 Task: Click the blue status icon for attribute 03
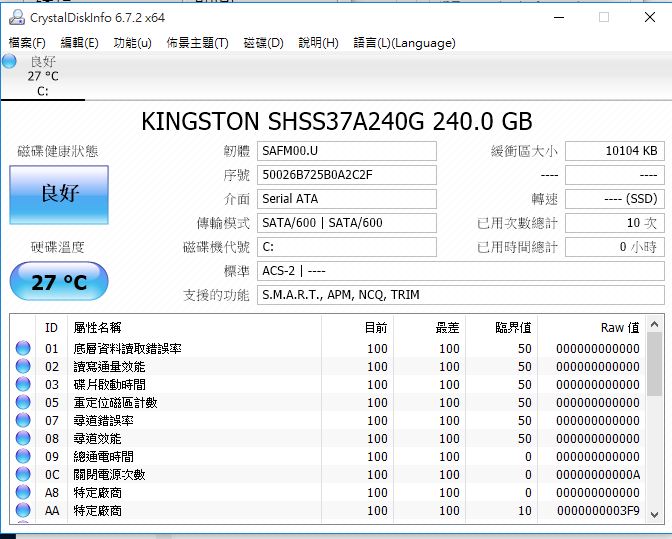23,384
